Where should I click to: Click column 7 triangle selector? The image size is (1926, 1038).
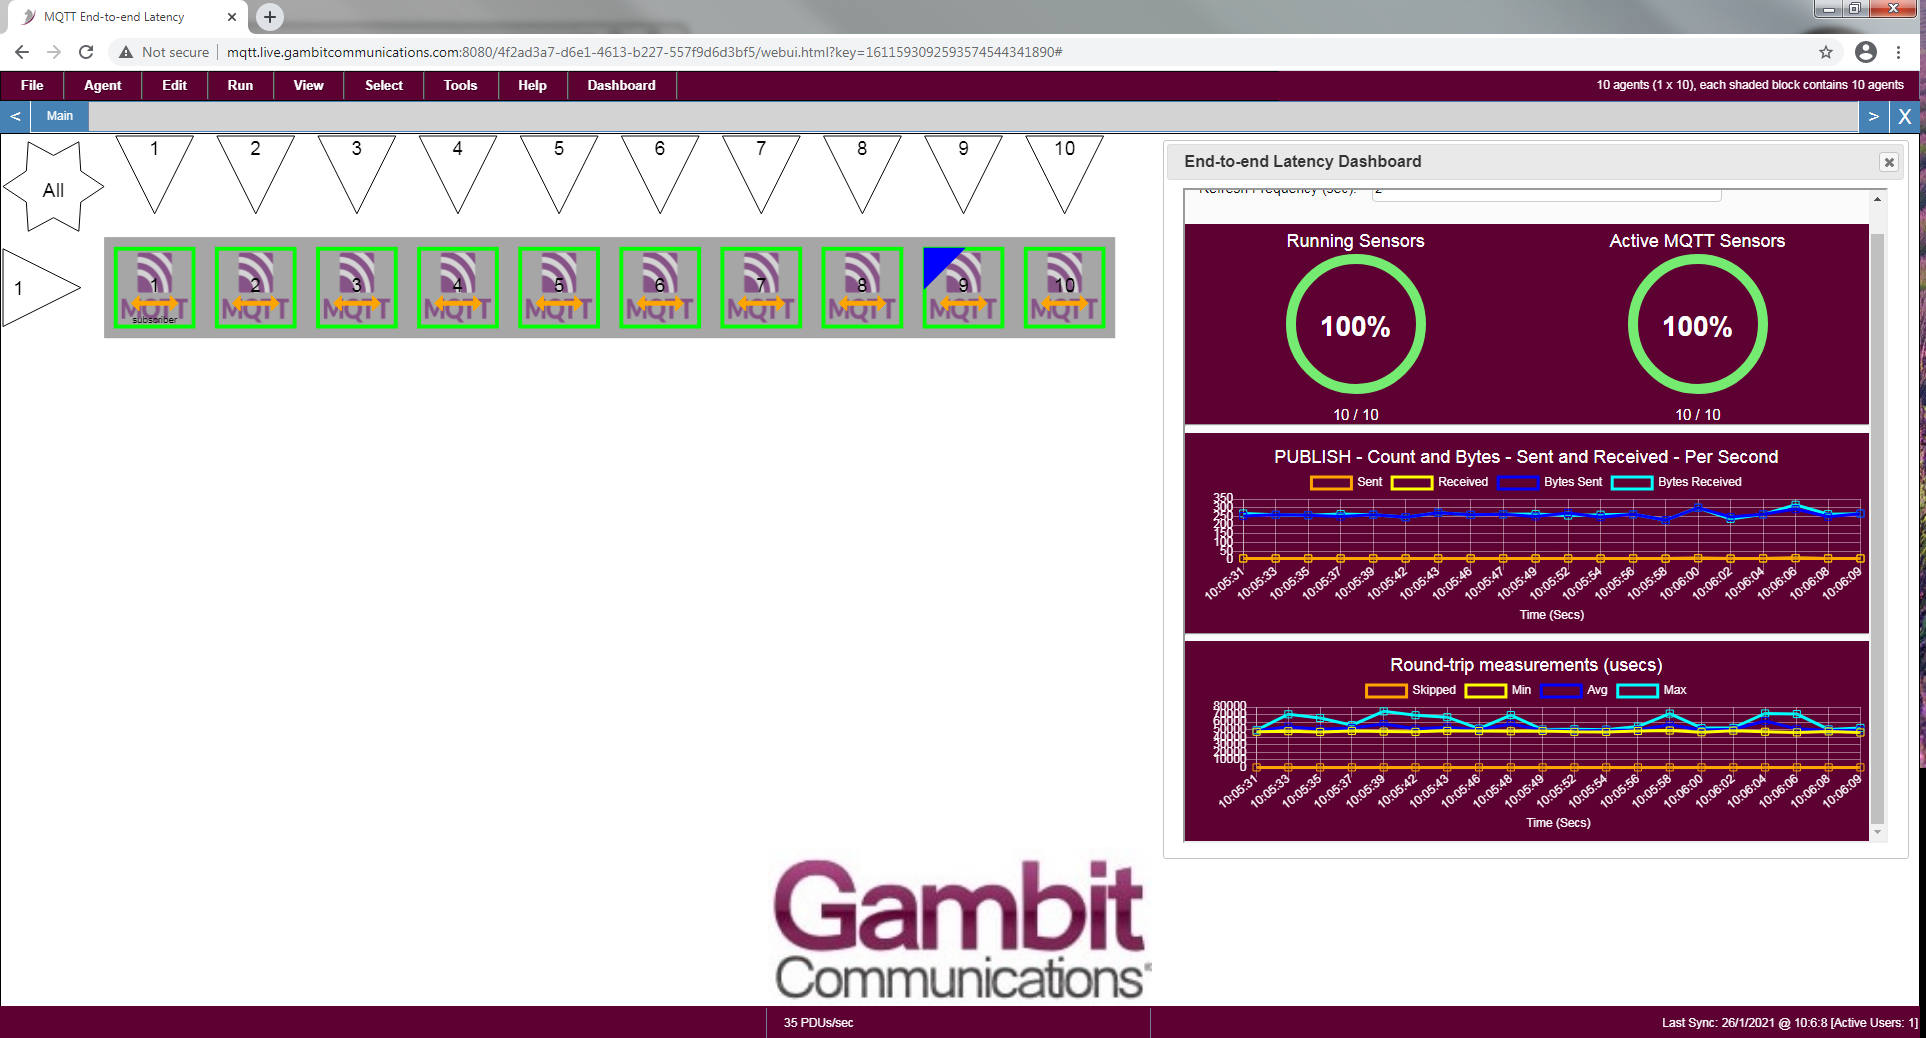coord(761,167)
